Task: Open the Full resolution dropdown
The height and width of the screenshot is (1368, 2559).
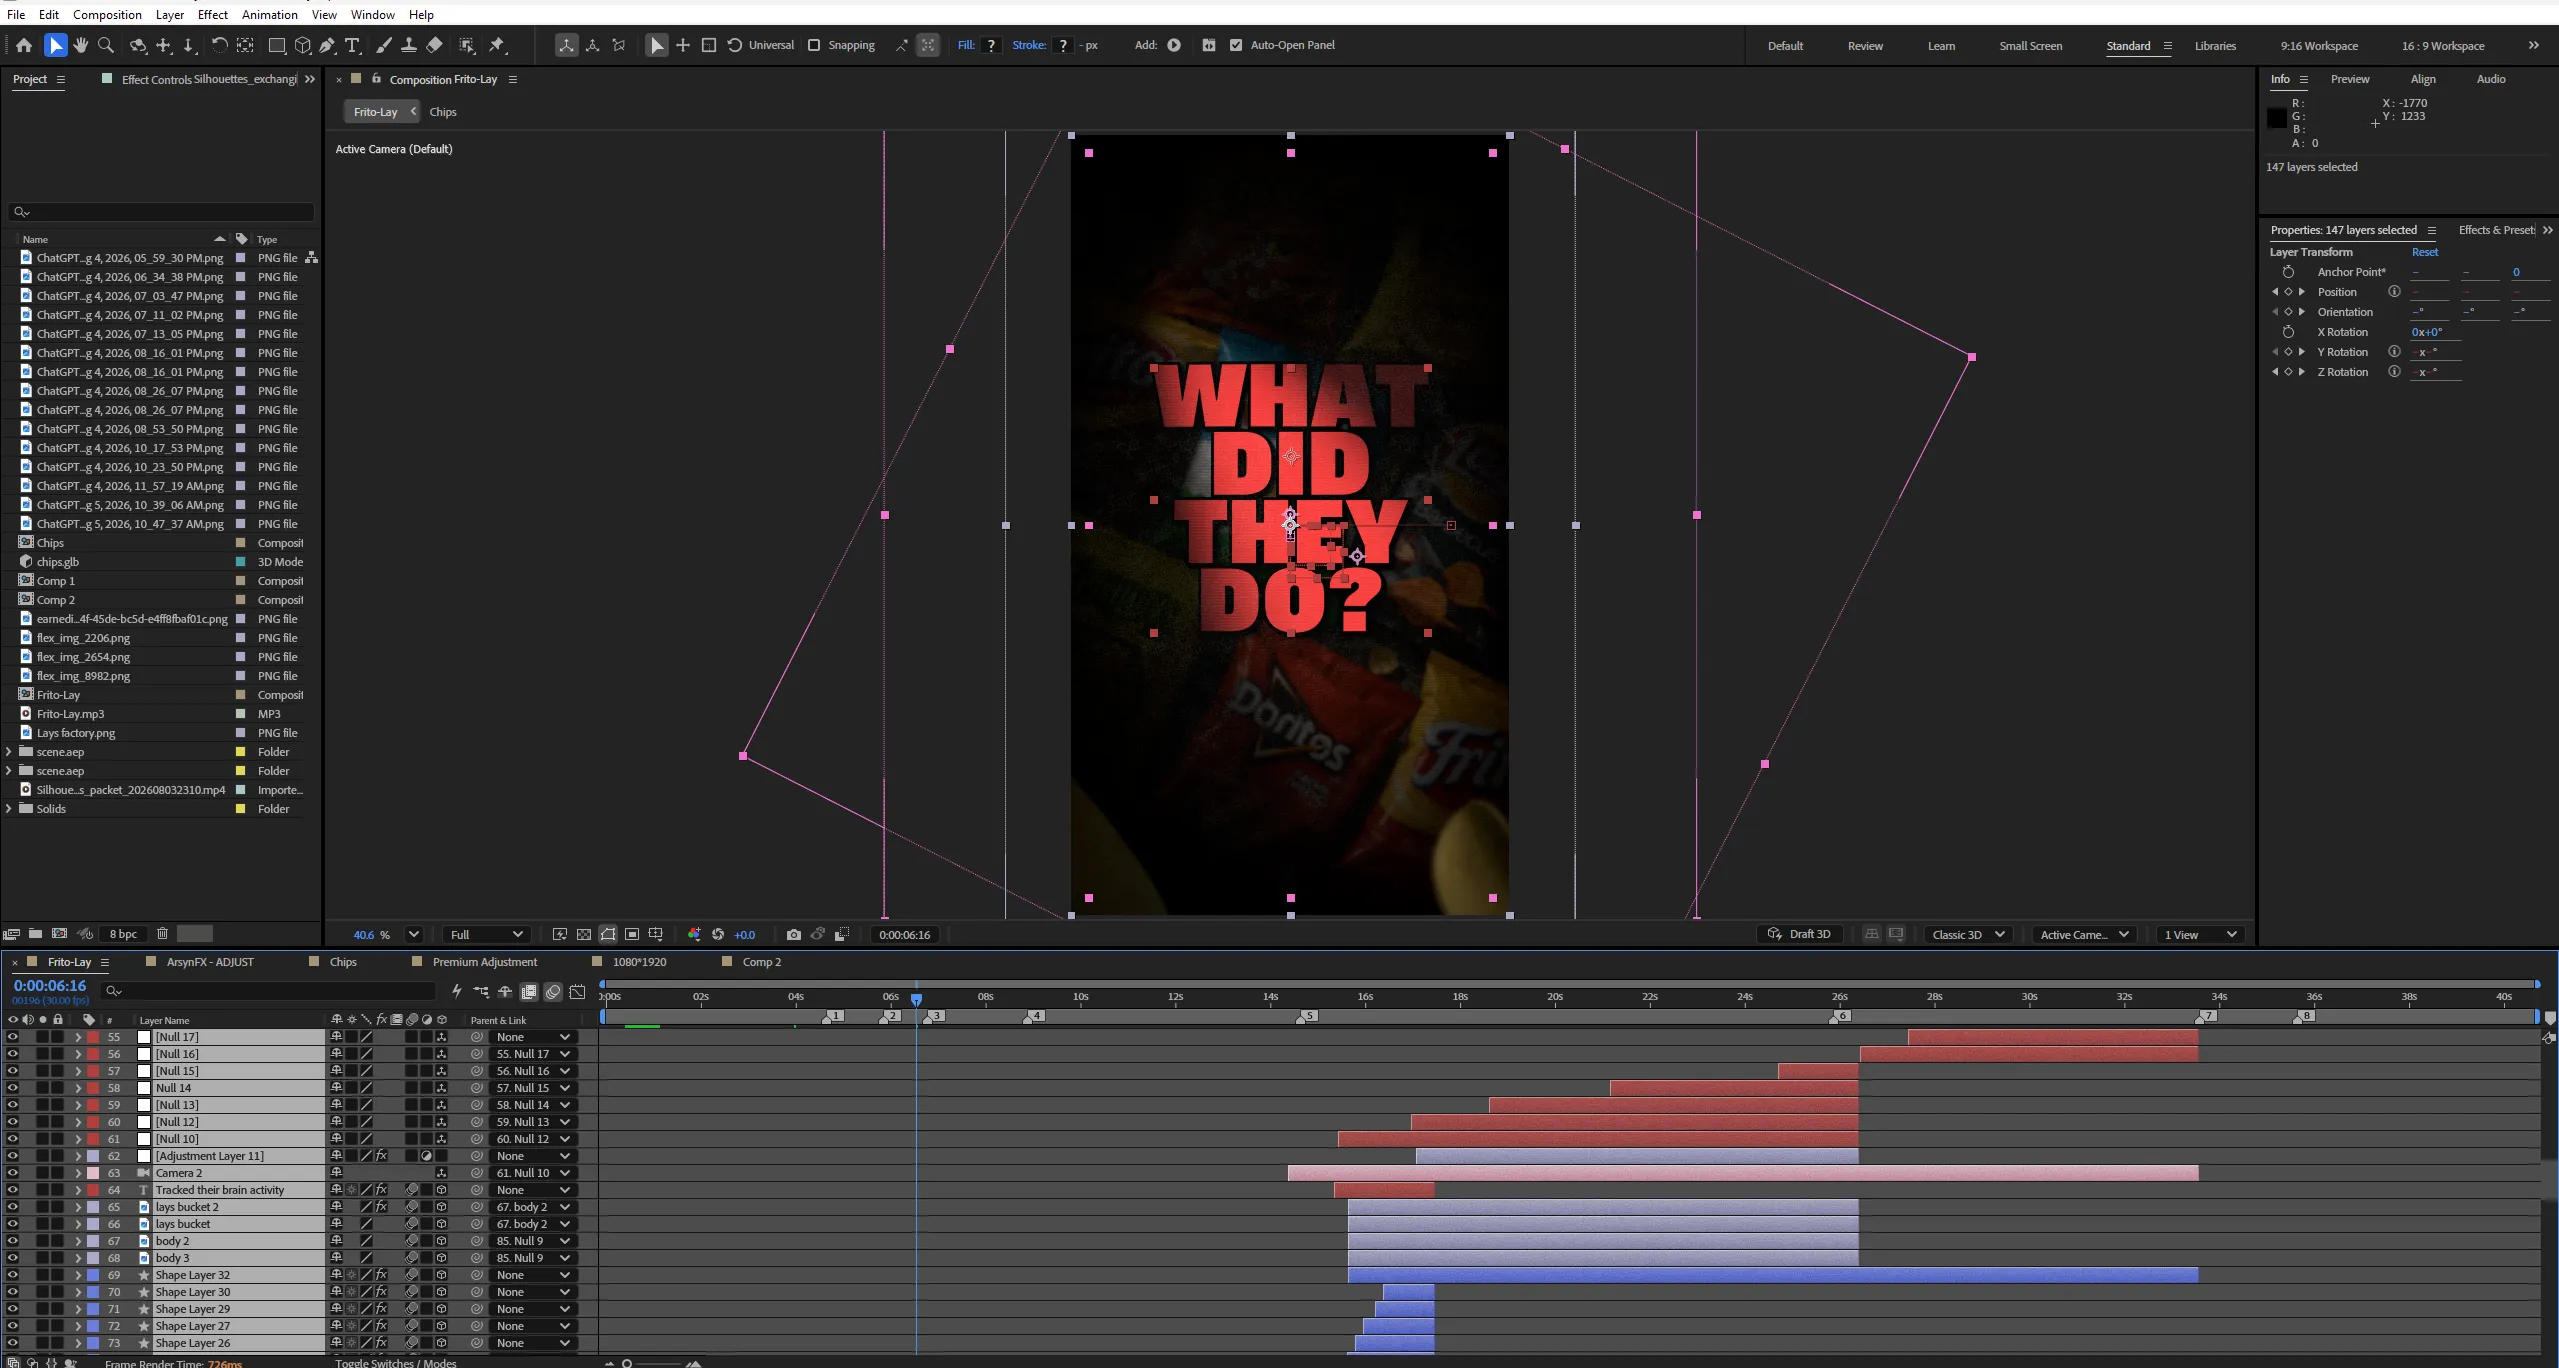Action: coord(486,935)
